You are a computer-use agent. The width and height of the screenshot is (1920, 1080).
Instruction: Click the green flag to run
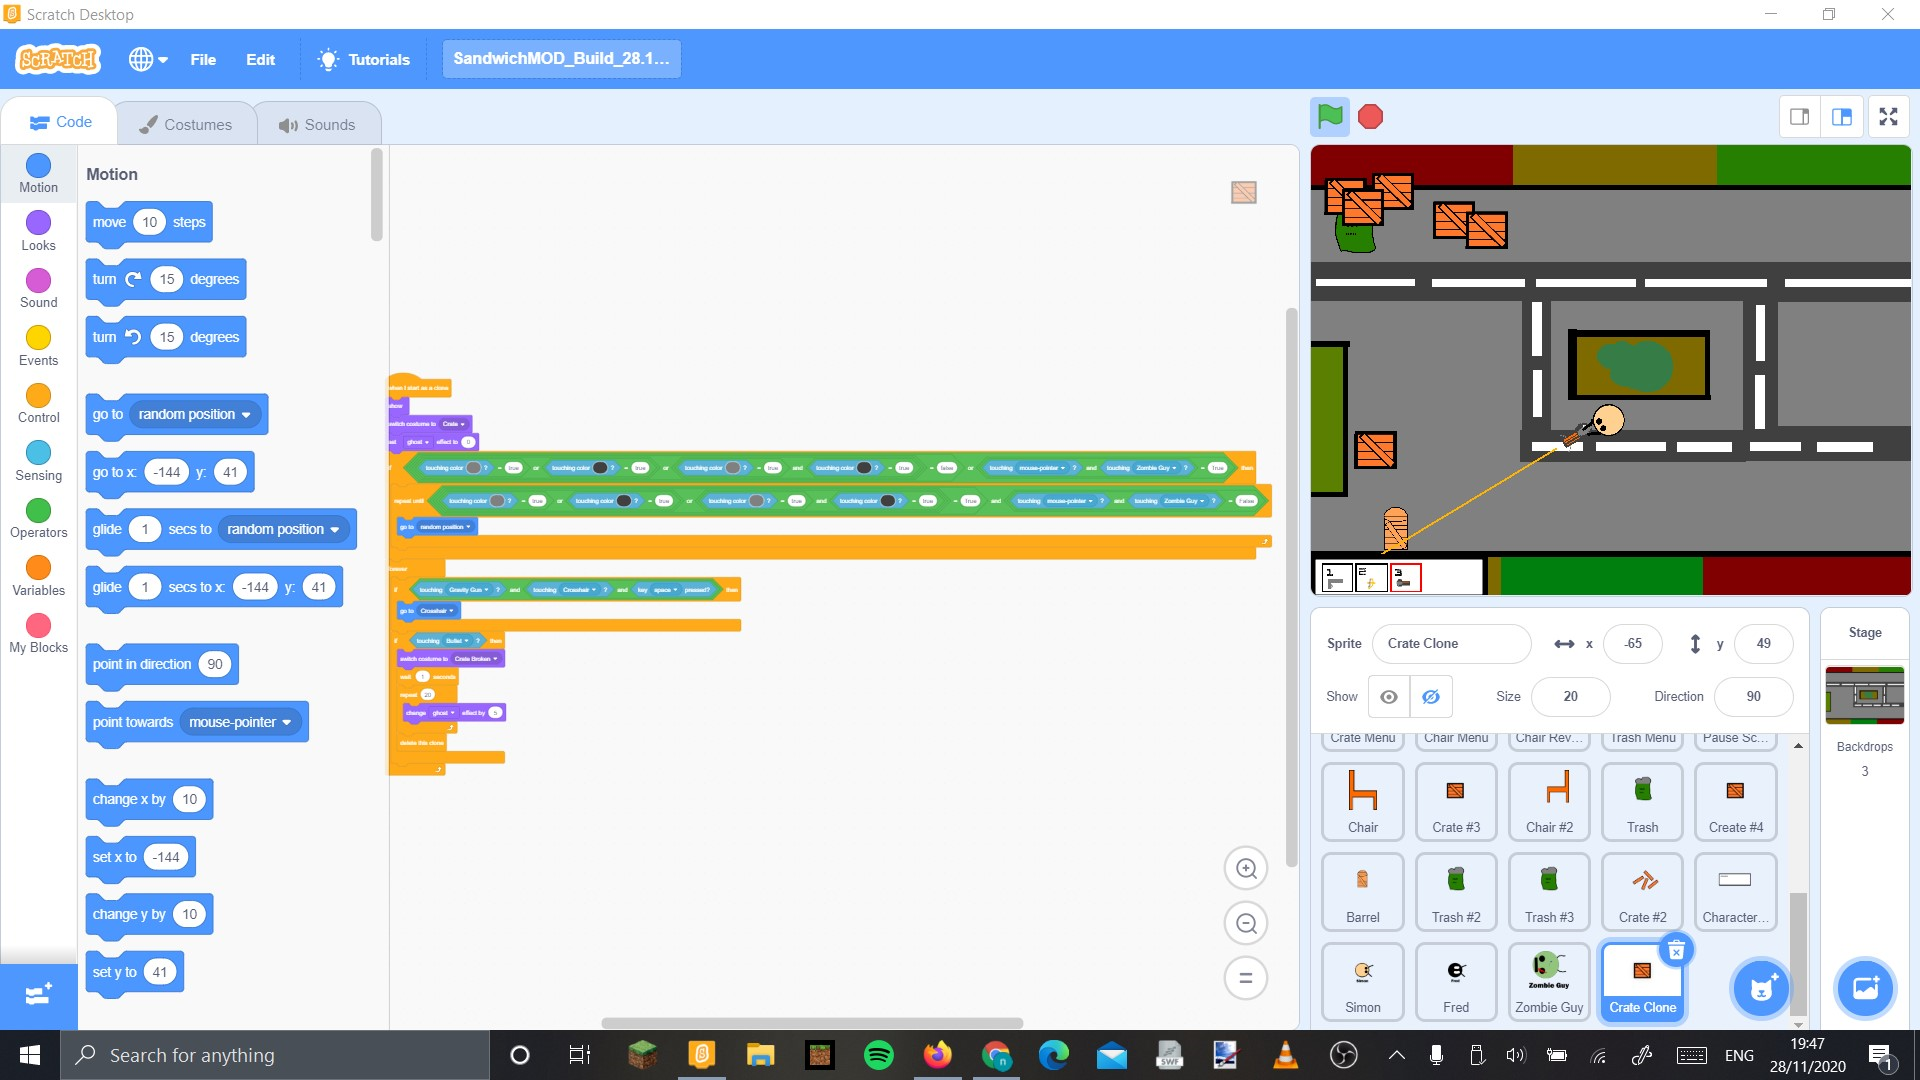tap(1330, 117)
